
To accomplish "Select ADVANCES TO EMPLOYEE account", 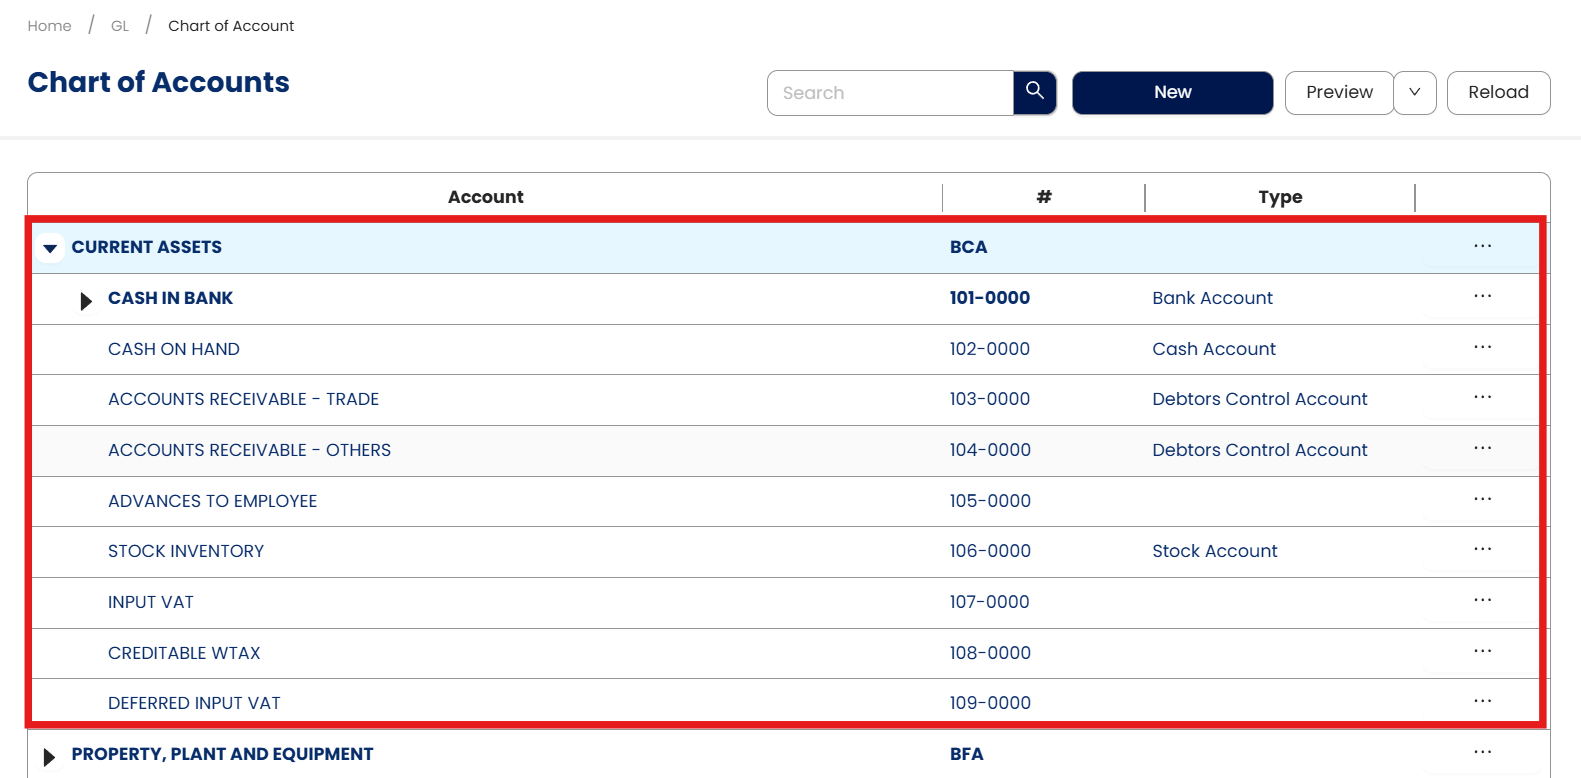I will tap(212, 501).
